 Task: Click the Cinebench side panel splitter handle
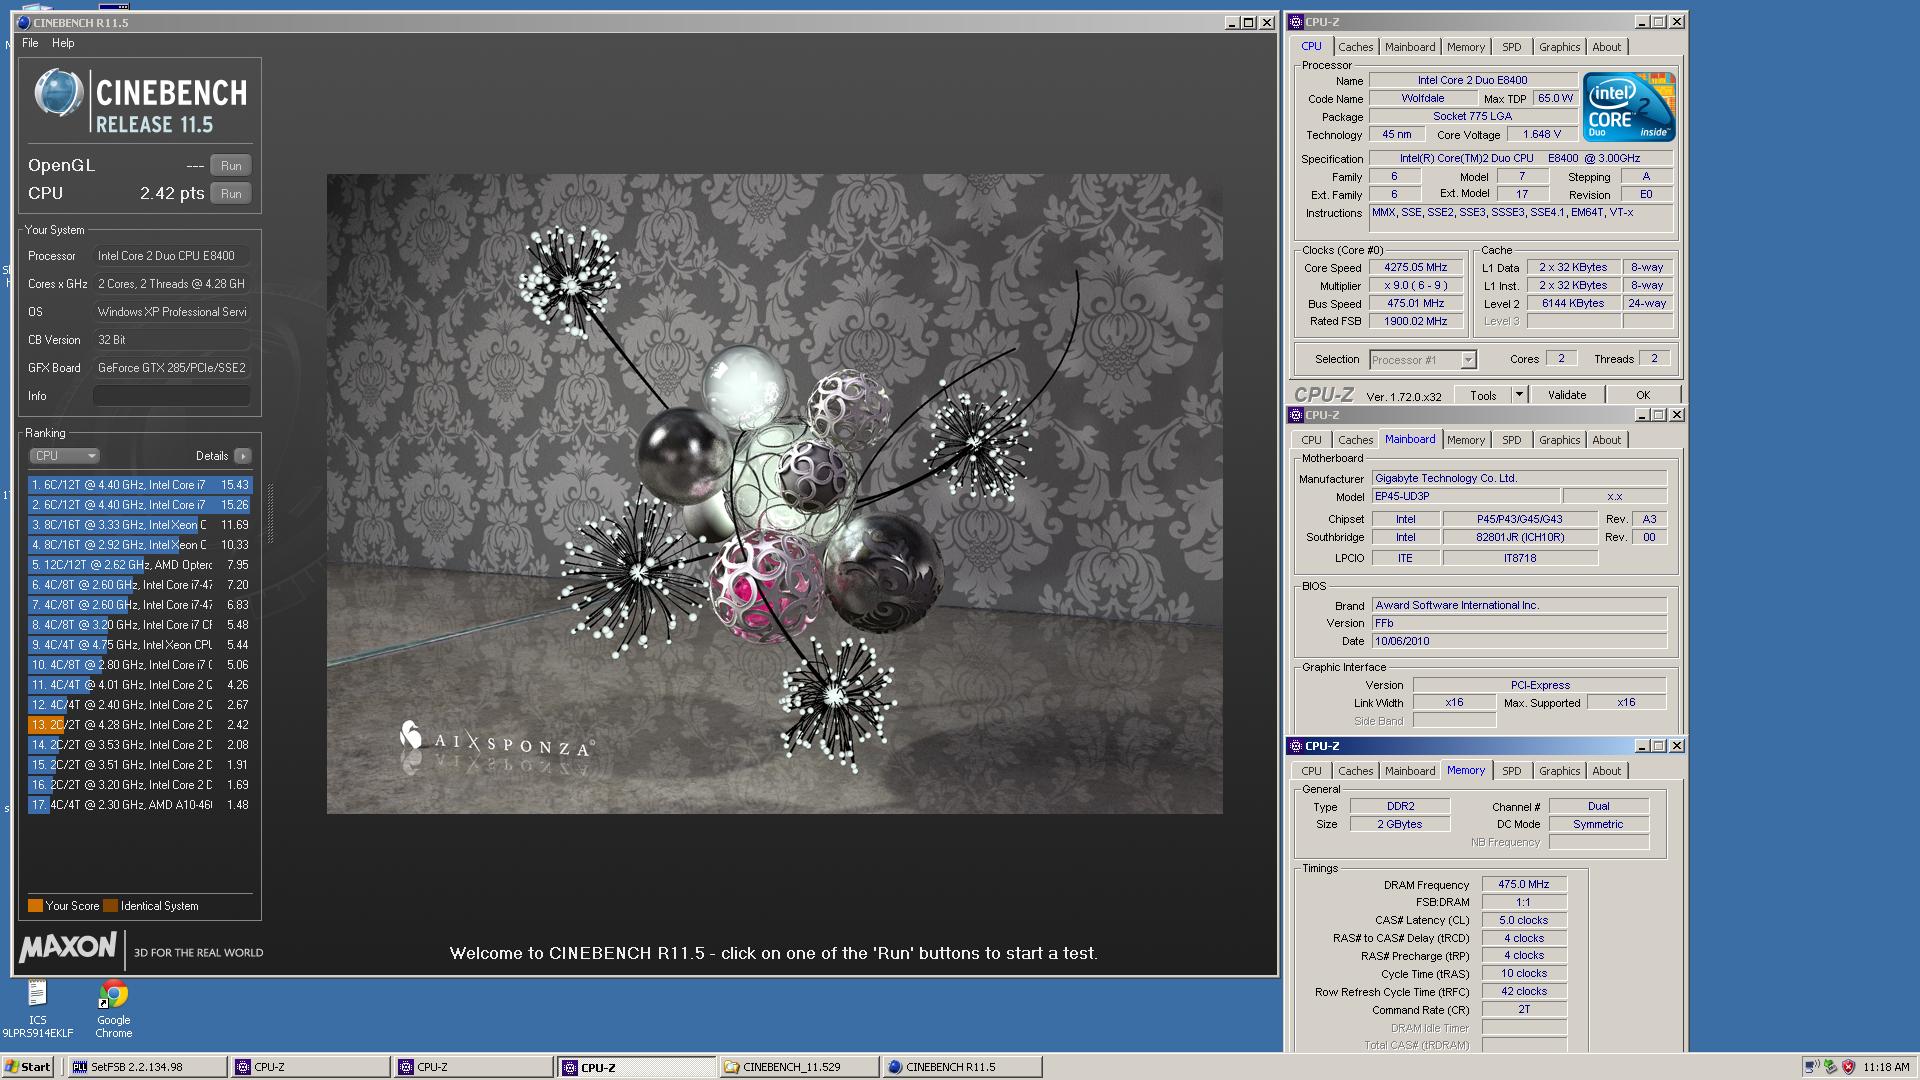(x=269, y=514)
